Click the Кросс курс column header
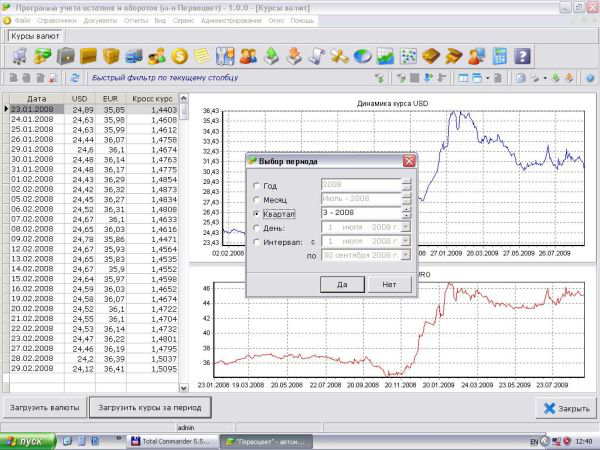This screenshot has width=600, height=450. pos(152,99)
